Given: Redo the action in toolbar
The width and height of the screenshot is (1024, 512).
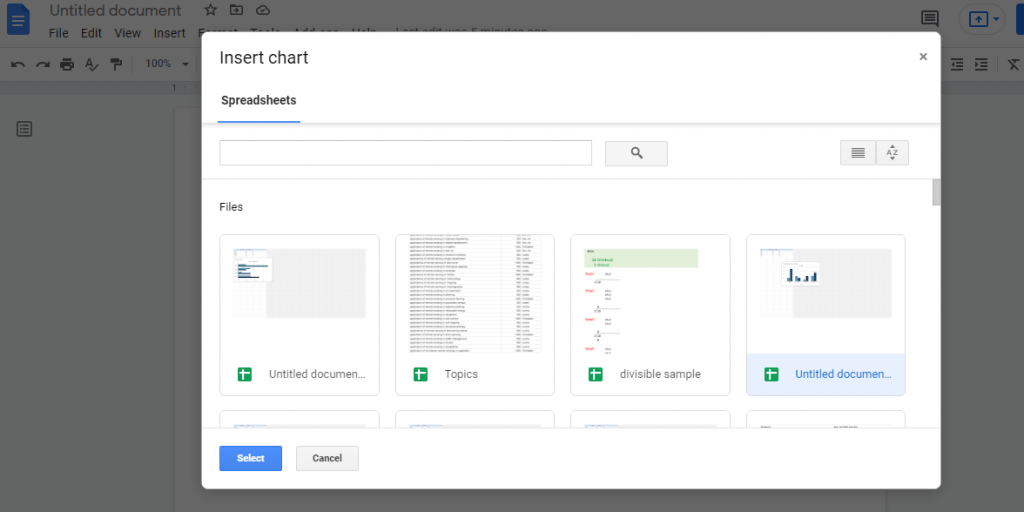Looking at the screenshot, I should pyautogui.click(x=42, y=64).
